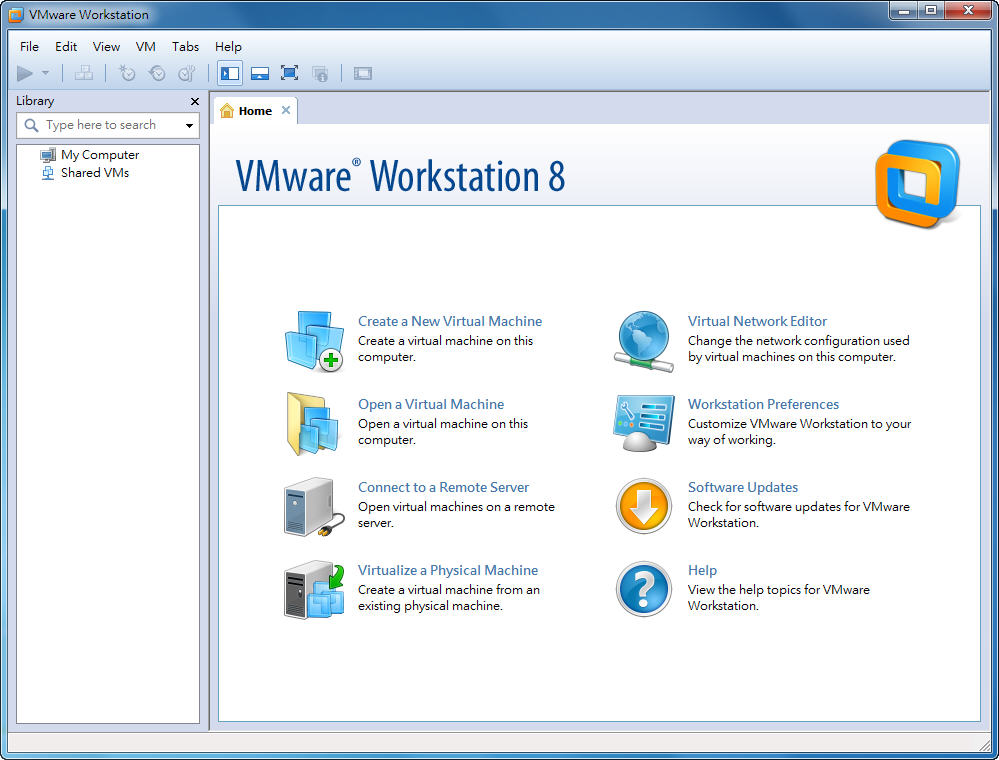Click the Send Ctrl+Alt+Del toolbar icon

click(83, 73)
